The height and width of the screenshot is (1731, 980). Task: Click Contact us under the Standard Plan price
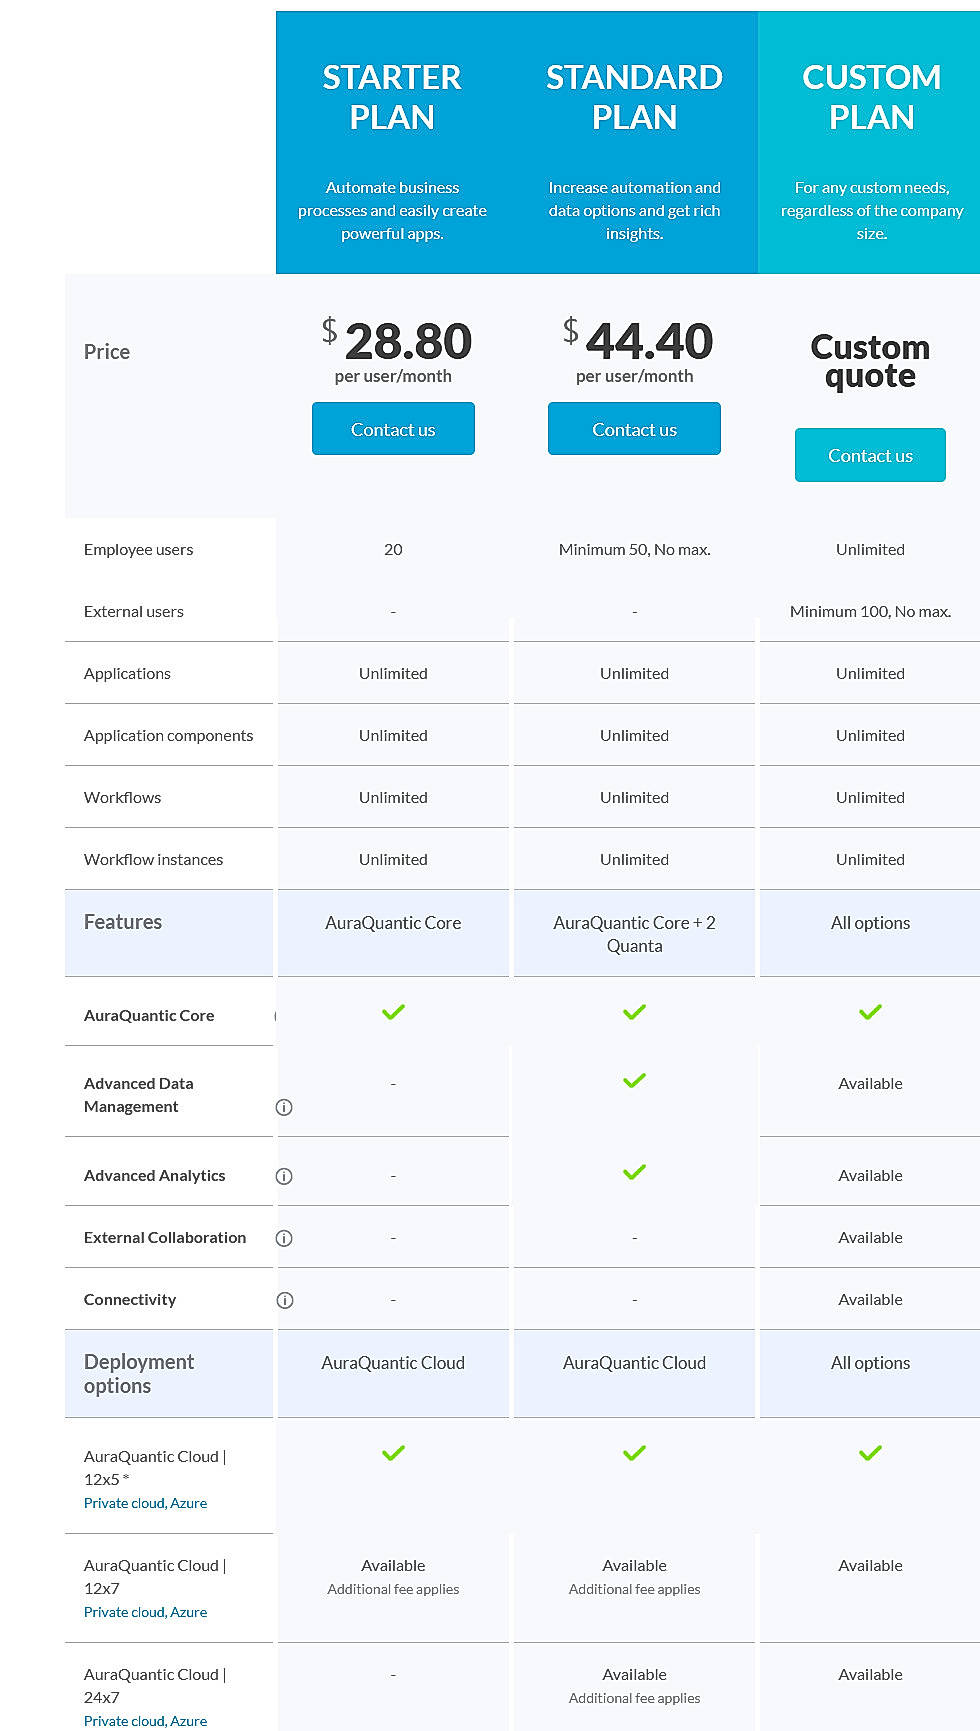pyautogui.click(x=634, y=428)
